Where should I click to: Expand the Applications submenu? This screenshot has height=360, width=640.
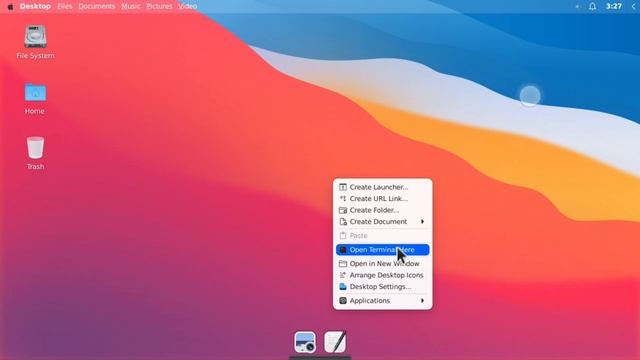click(382, 300)
